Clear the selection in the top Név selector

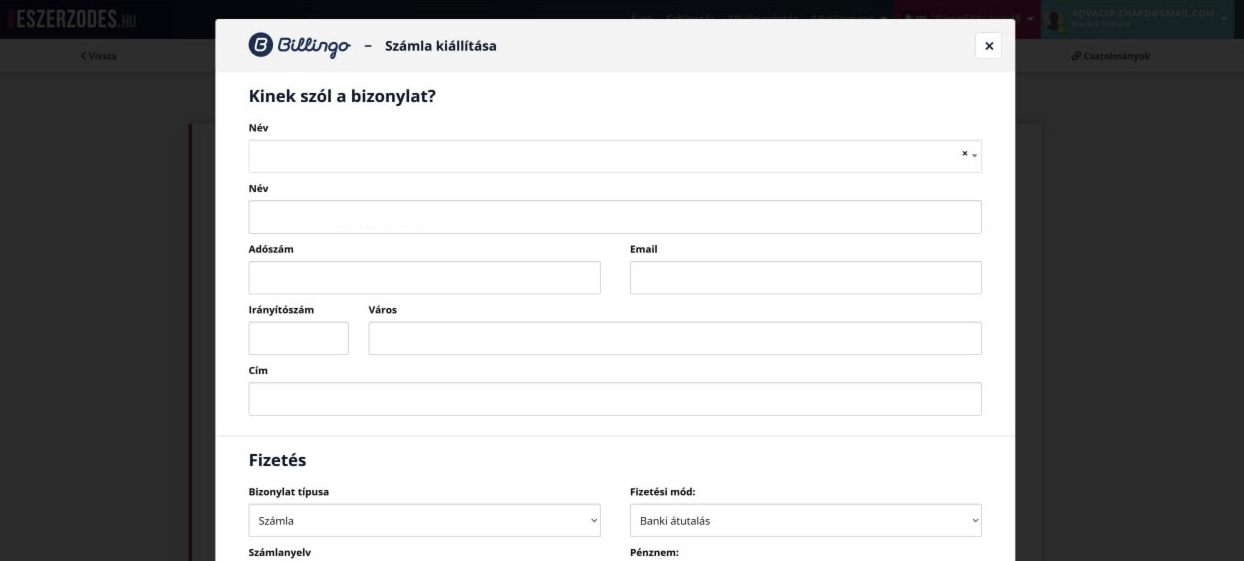click(x=964, y=154)
